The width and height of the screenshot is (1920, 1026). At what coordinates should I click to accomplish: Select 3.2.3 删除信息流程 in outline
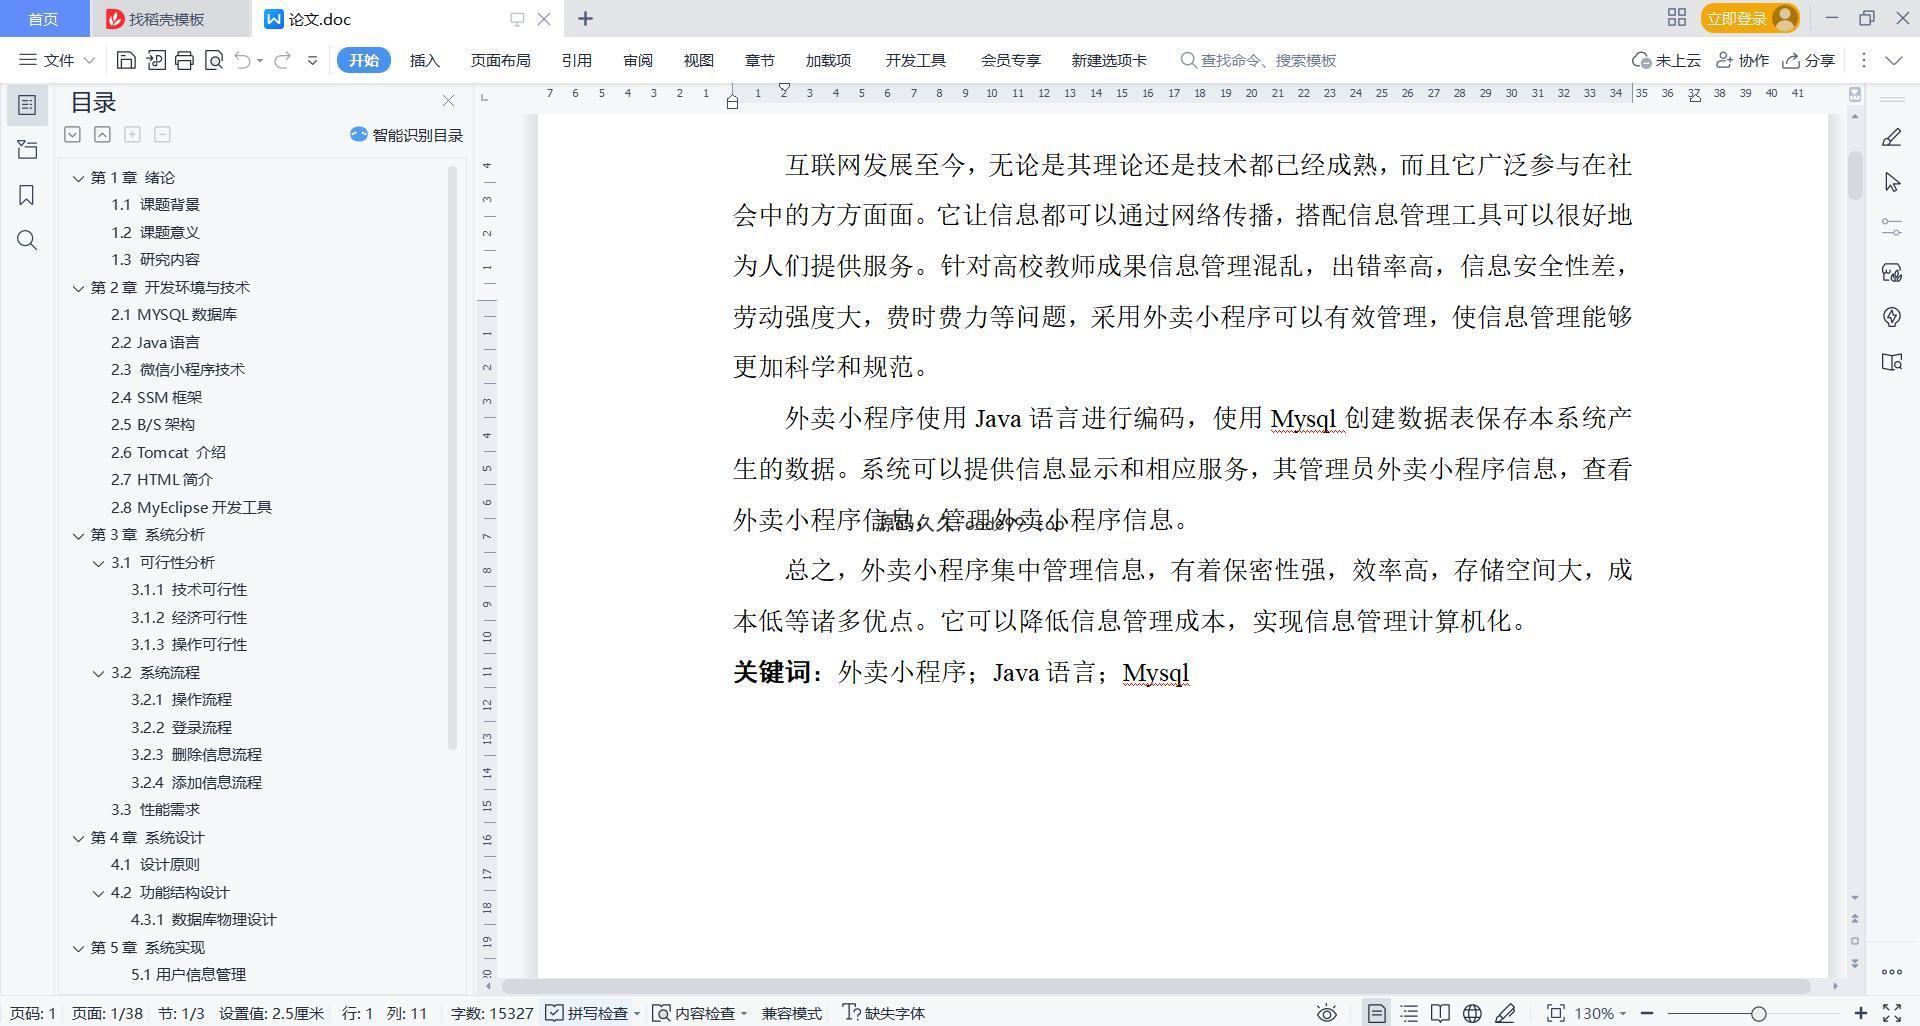(196, 755)
